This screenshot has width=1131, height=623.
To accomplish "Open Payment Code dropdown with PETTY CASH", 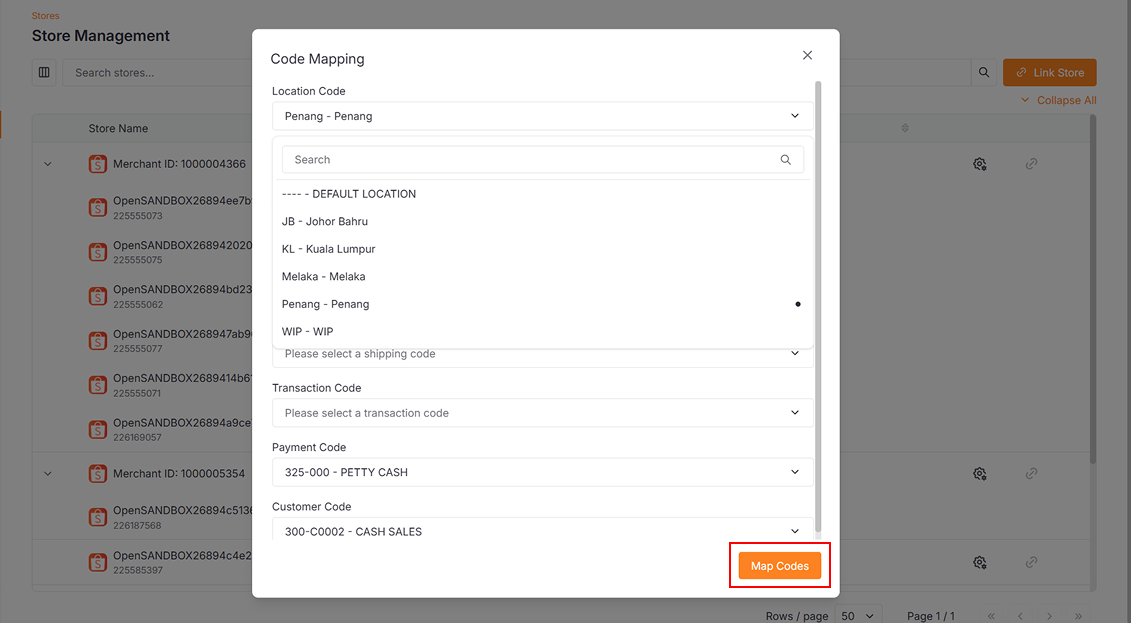I will pos(542,472).
